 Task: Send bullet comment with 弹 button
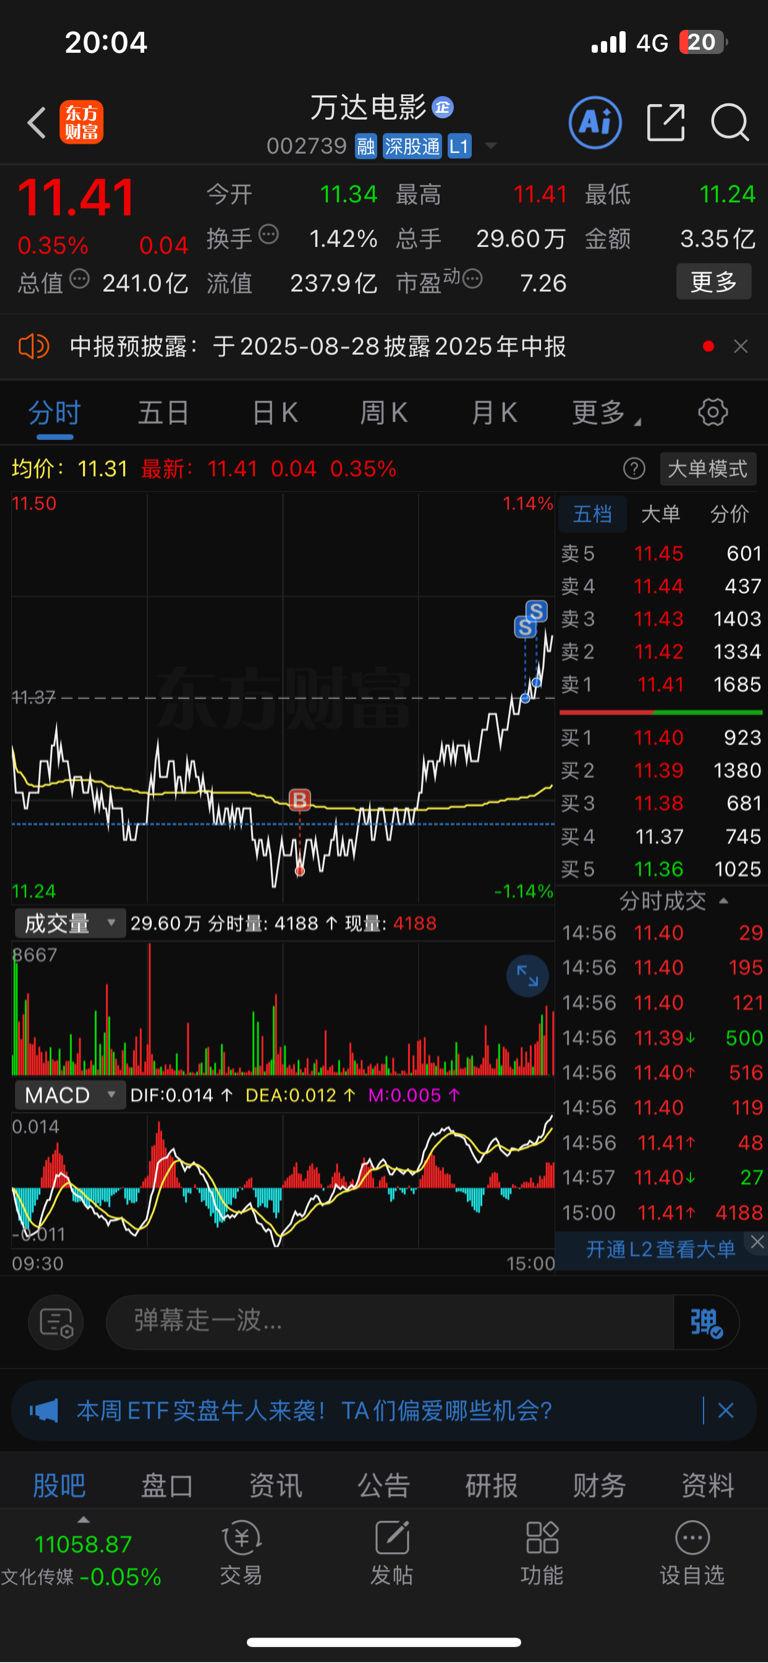(706, 1322)
